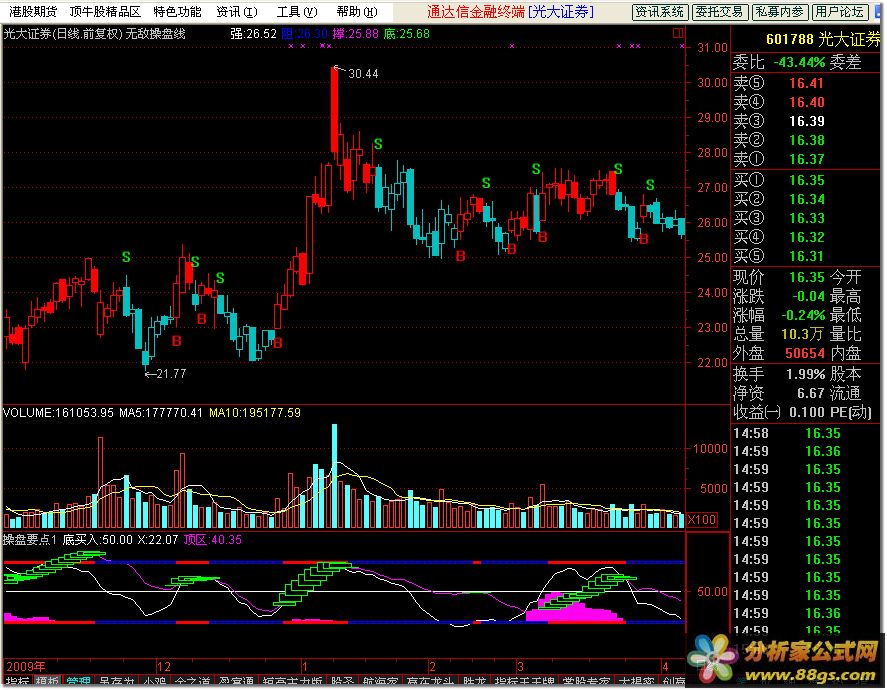Select the 管理 tab at the bottom
The width and height of the screenshot is (887, 690).
pyautogui.click(x=78, y=682)
